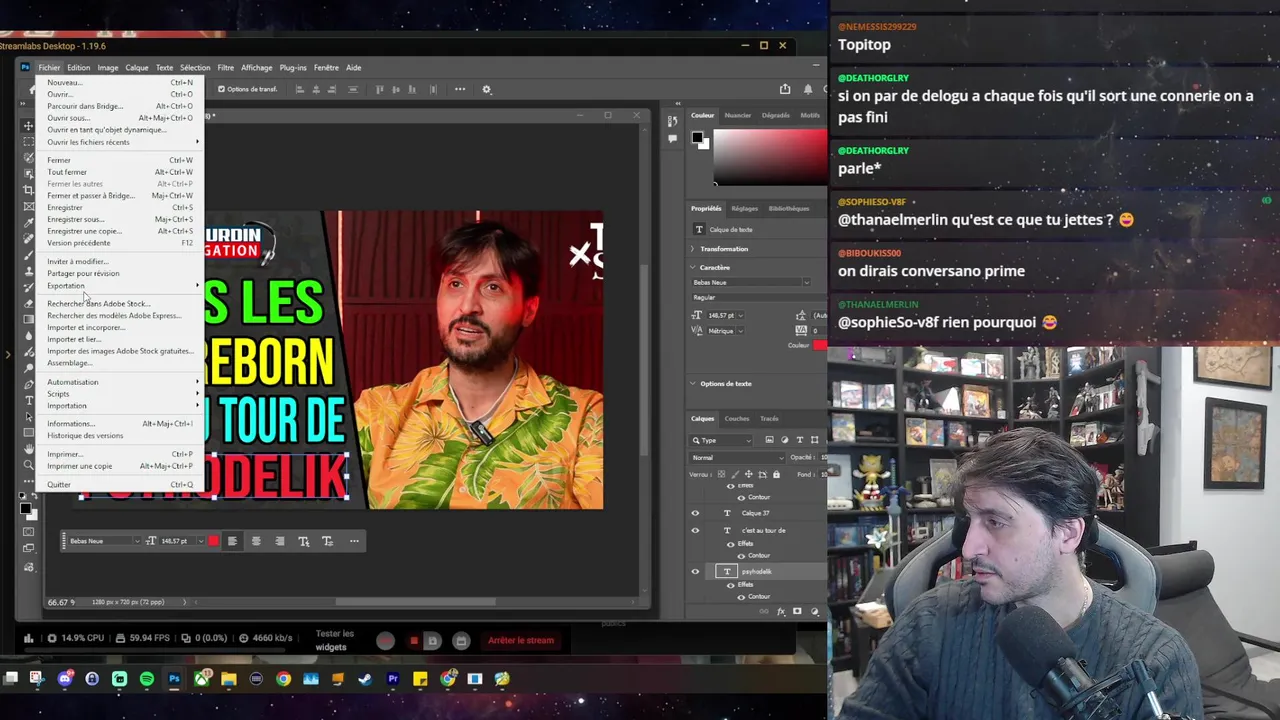
Task: Click Tester les widgets
Action: [x=334, y=640]
